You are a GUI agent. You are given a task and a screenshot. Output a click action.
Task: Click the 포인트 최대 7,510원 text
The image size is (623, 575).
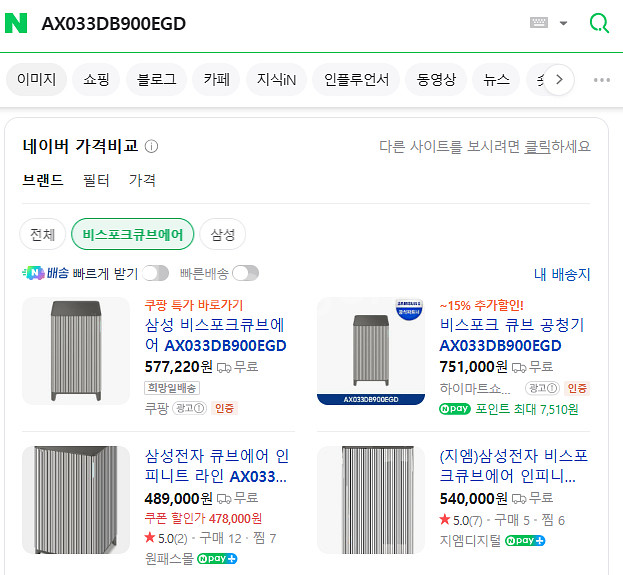(x=527, y=409)
